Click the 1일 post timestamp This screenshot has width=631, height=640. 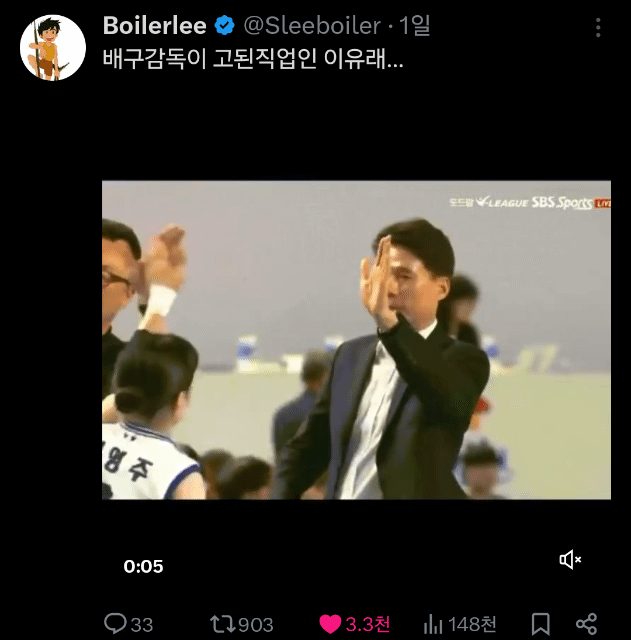415,26
